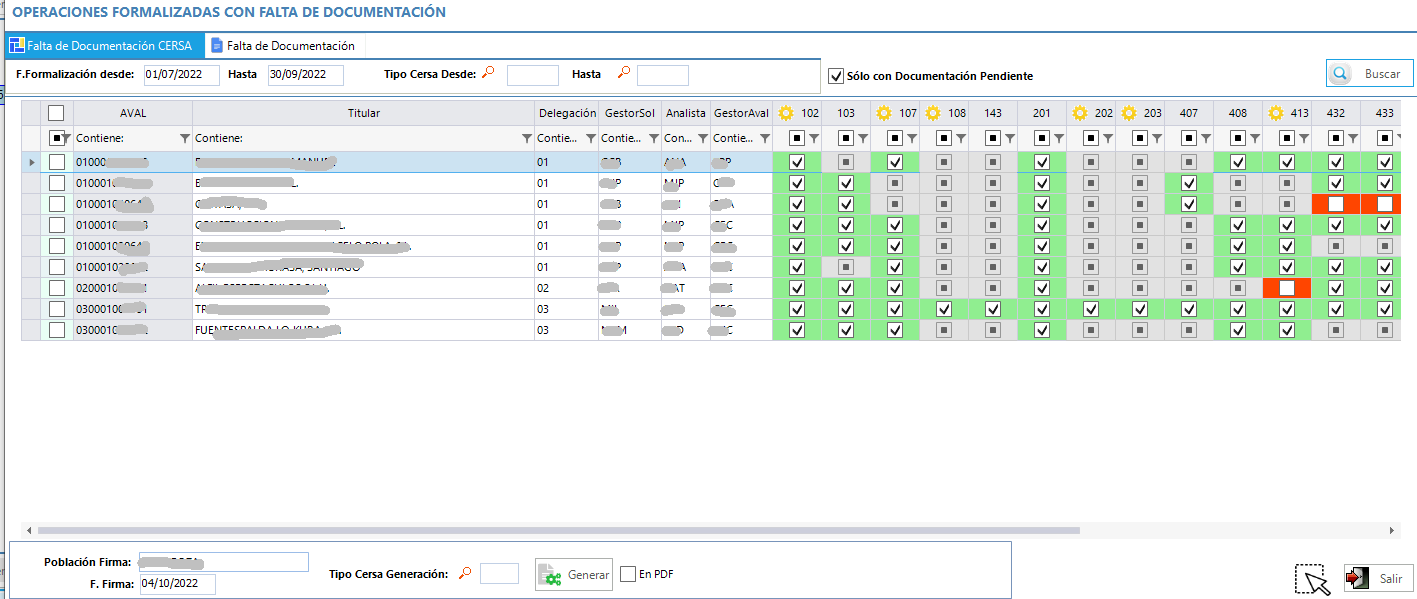
Task: Open the filter funnel of column 107
Action: [911, 138]
